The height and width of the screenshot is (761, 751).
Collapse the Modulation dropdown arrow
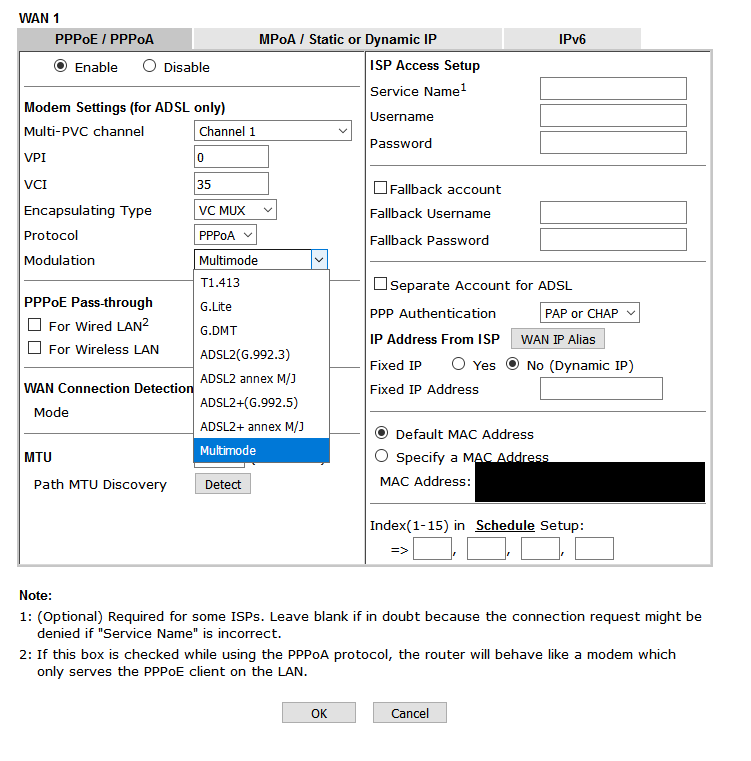(319, 260)
